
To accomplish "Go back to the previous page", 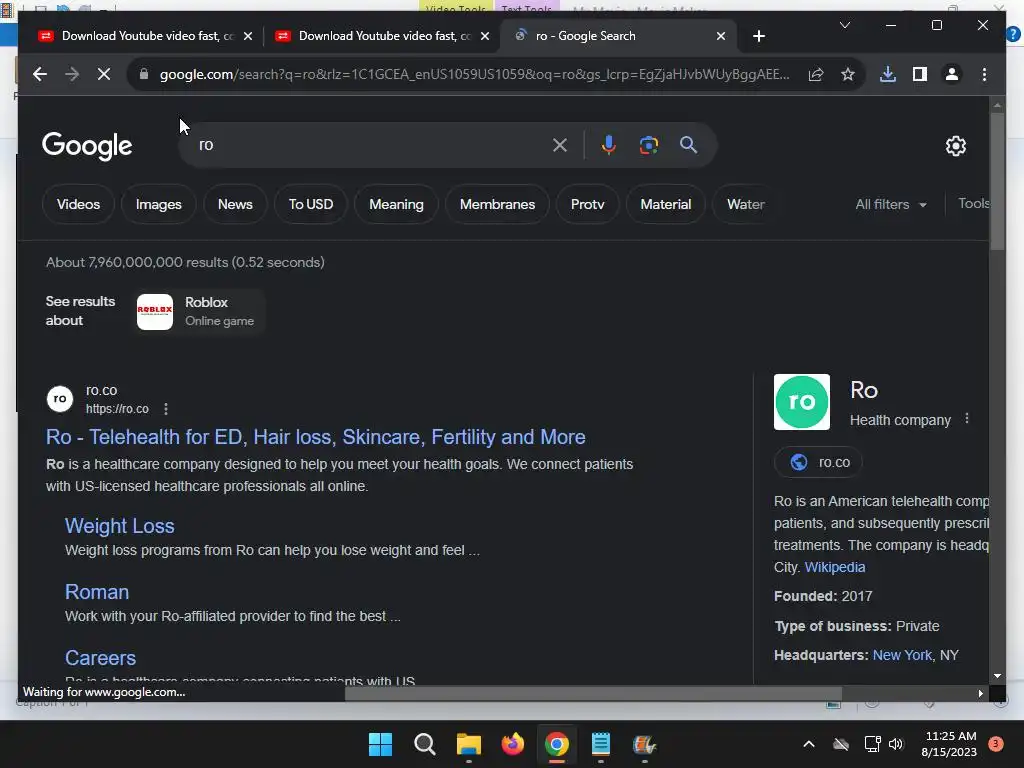I will click(40, 74).
